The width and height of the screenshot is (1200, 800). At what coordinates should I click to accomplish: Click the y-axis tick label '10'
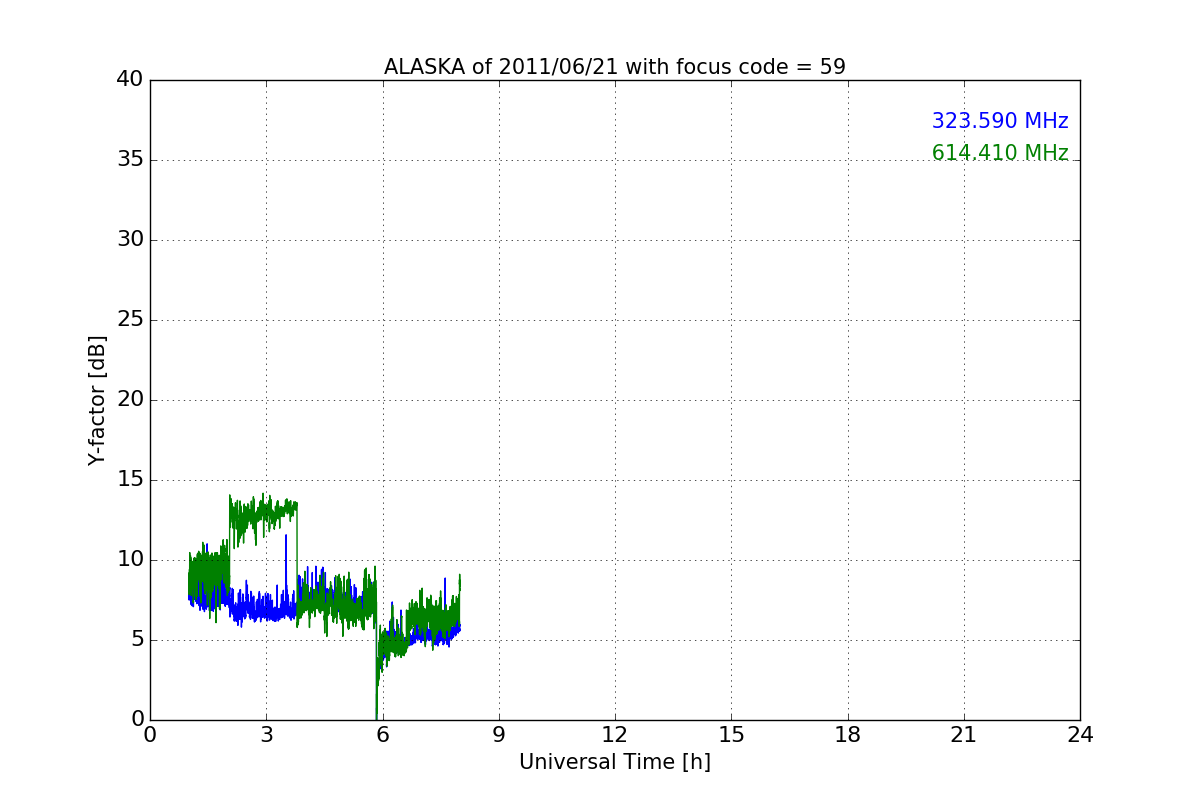130,560
